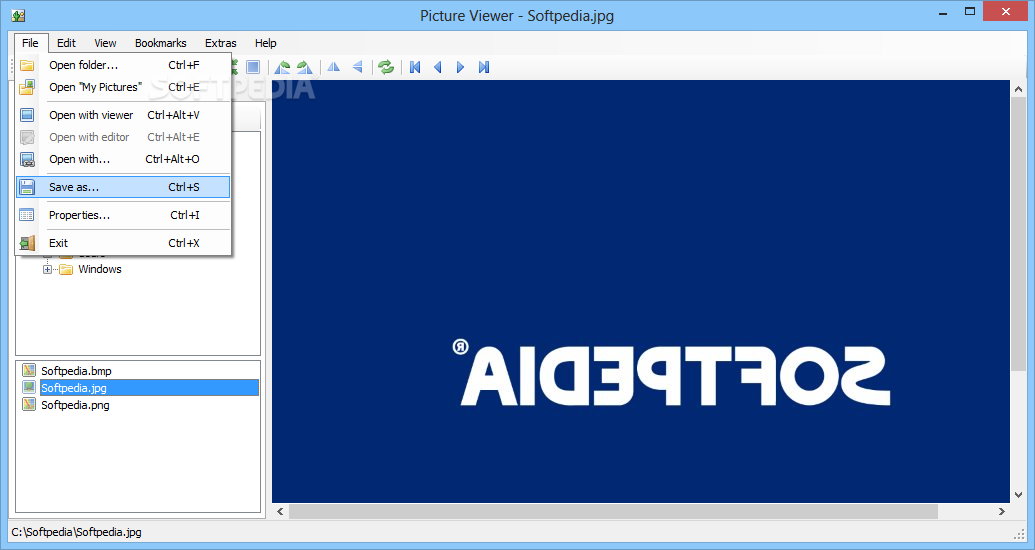Close the open File menu tab
This screenshot has width=1035, height=550.
pyautogui.click(x=30, y=43)
